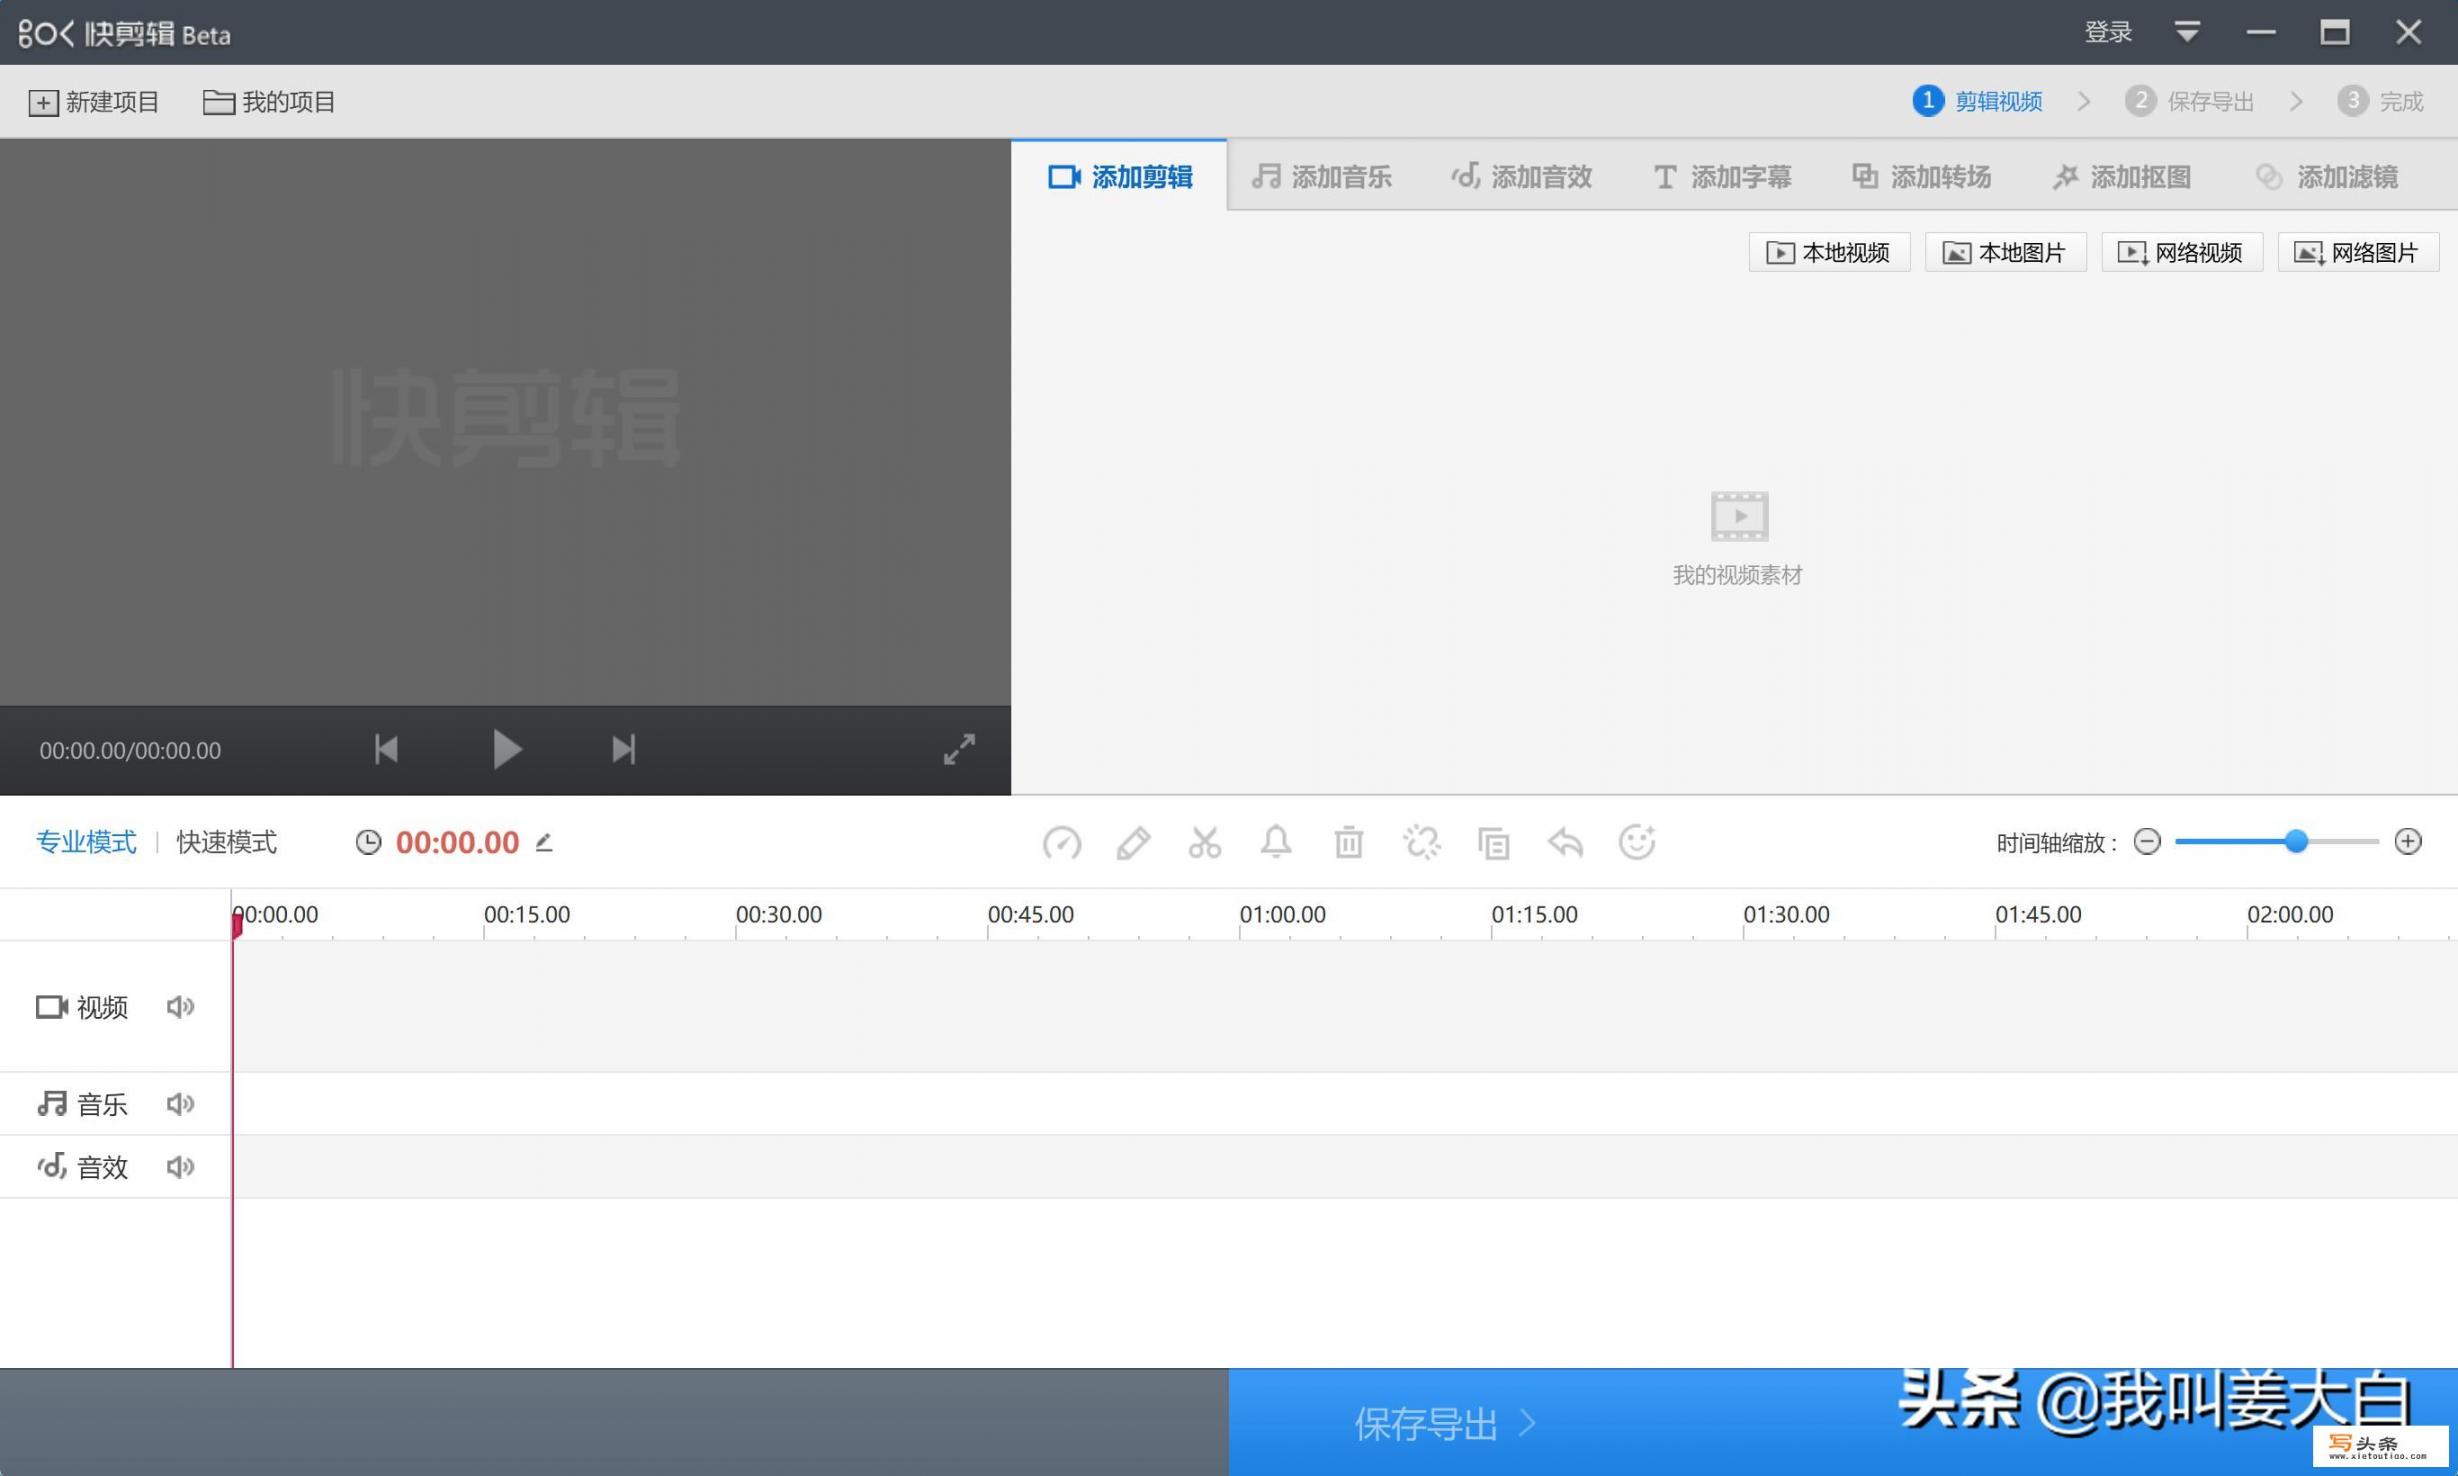This screenshot has height=1476, width=2458.
Task: Click the 时间轴缩放 slider handle
Action: click(x=2296, y=841)
